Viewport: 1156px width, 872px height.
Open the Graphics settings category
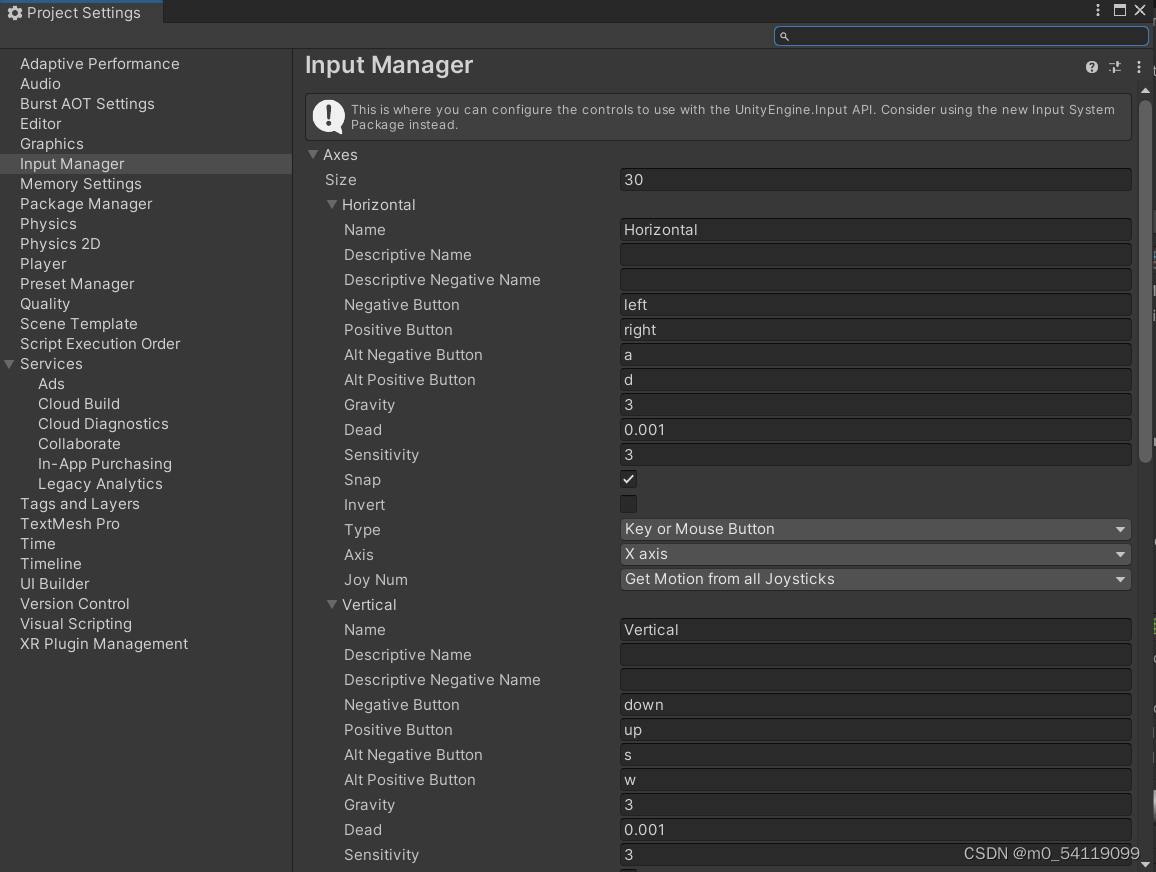52,144
